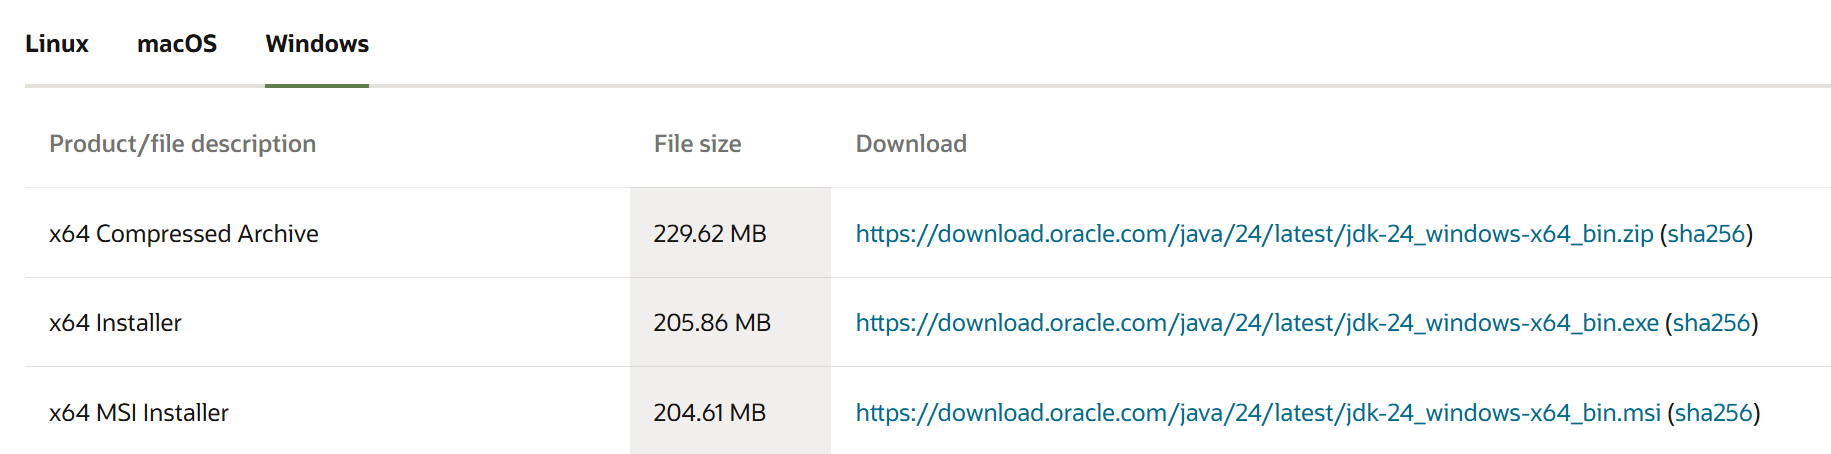
Task: Open sha256 link for the MSI installer
Action: point(1714,413)
